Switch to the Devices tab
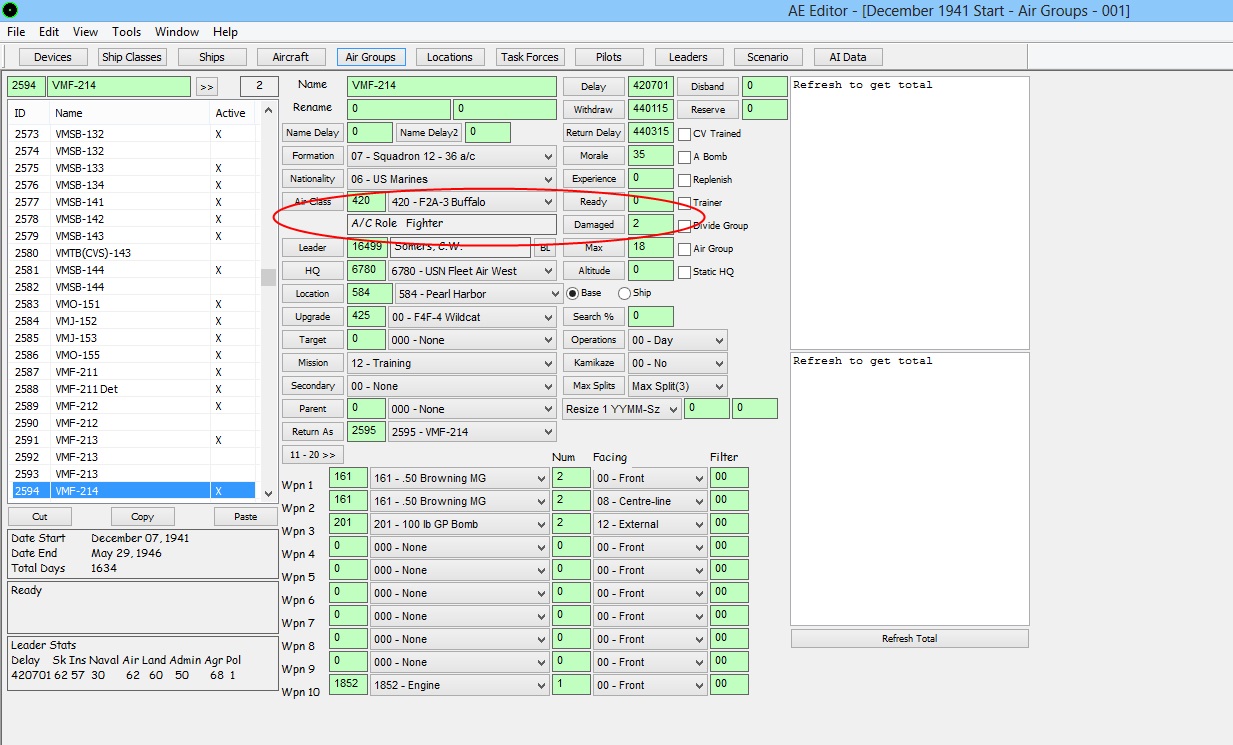1233x745 pixels. (x=53, y=57)
